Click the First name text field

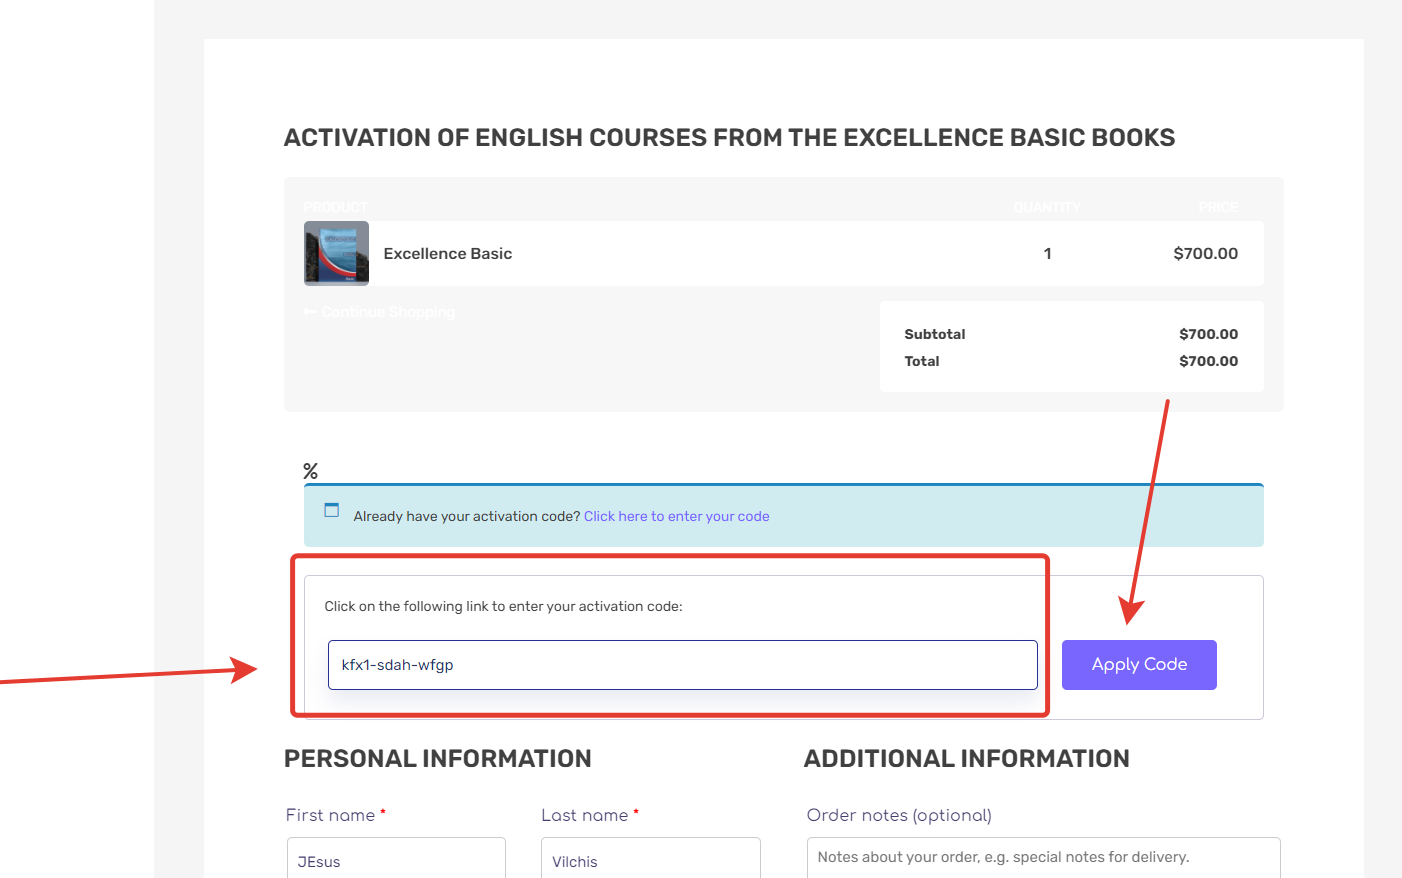[396, 860]
